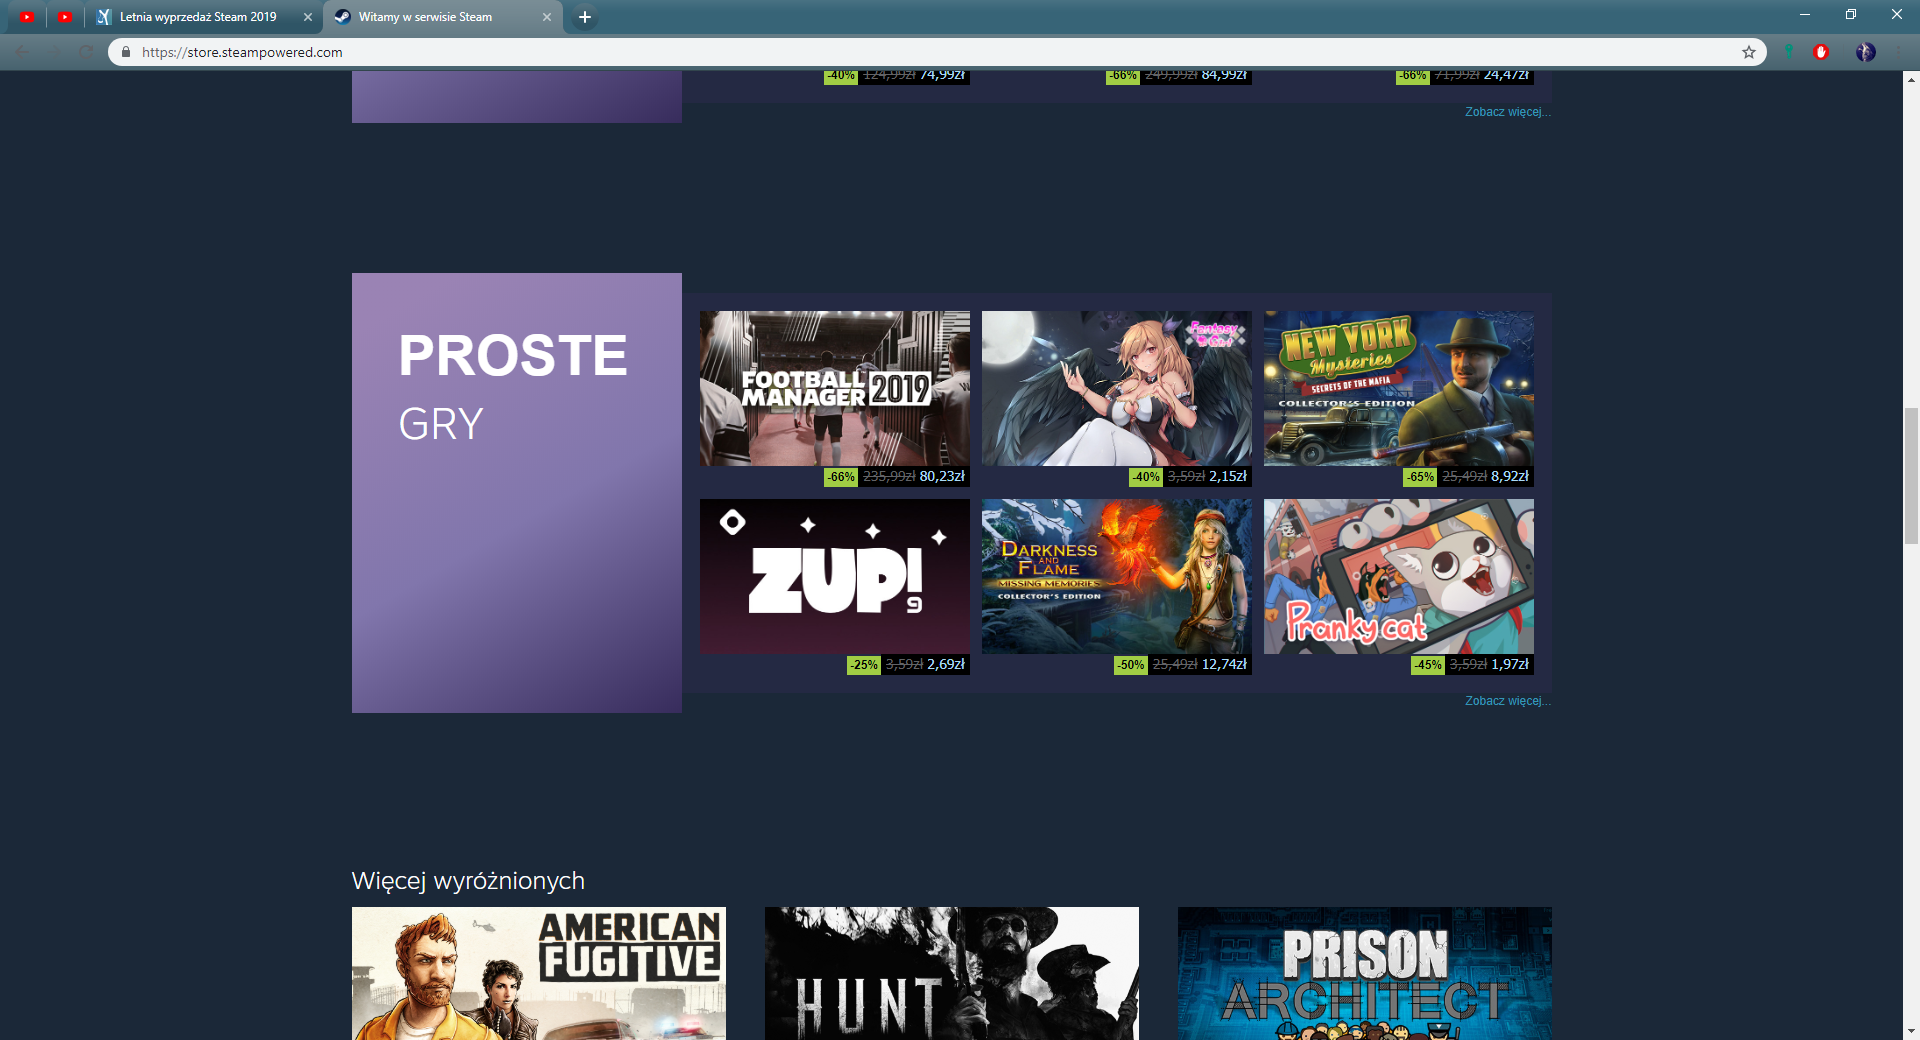1920x1040 pixels.
Task: Click the scrollbar up arrow
Action: [1911, 79]
